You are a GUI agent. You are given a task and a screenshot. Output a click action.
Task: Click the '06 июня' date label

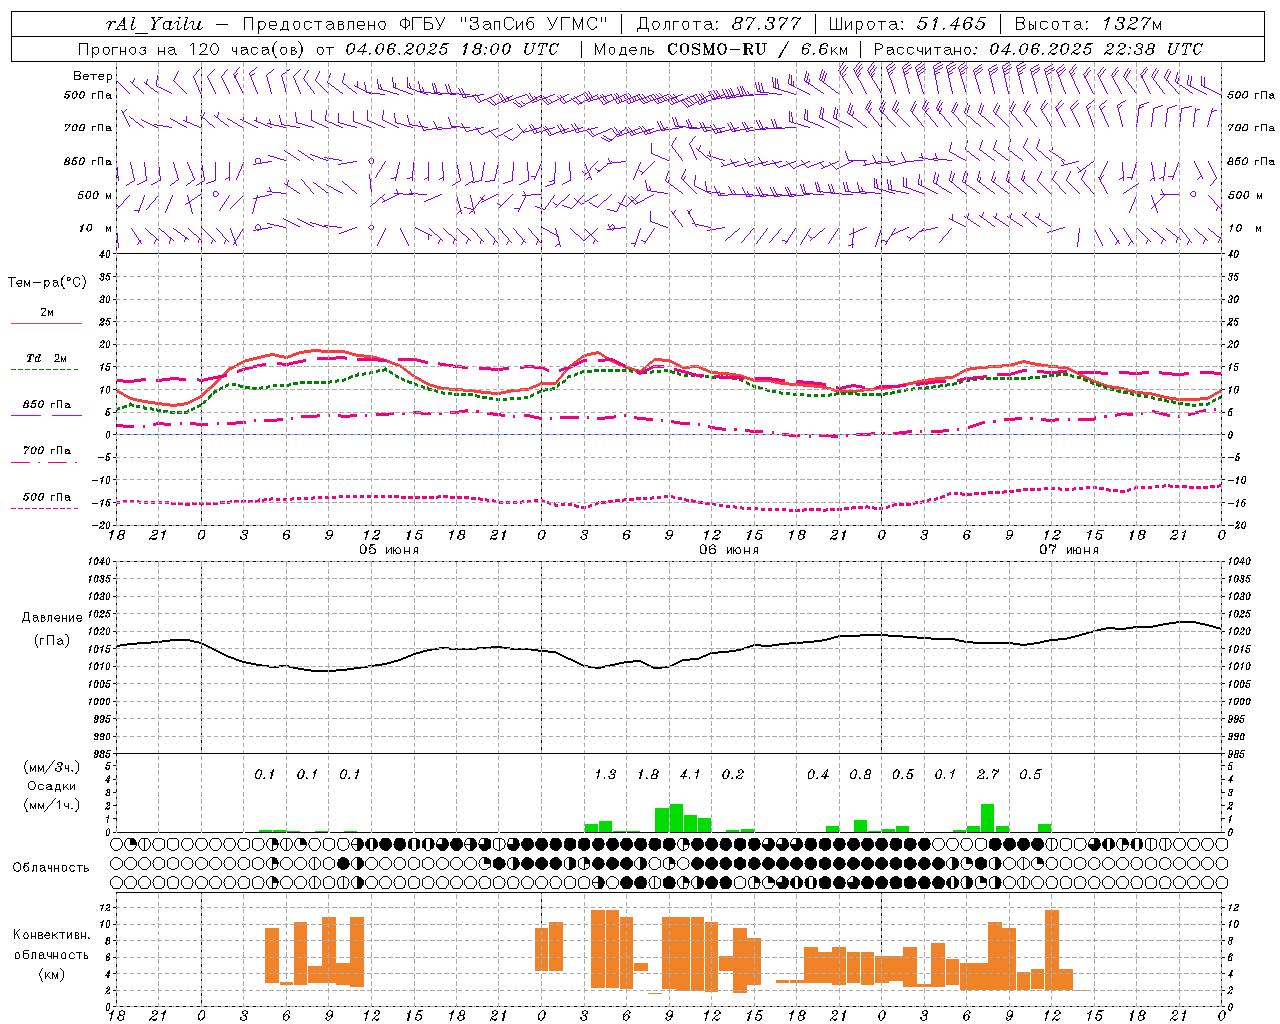click(x=729, y=550)
